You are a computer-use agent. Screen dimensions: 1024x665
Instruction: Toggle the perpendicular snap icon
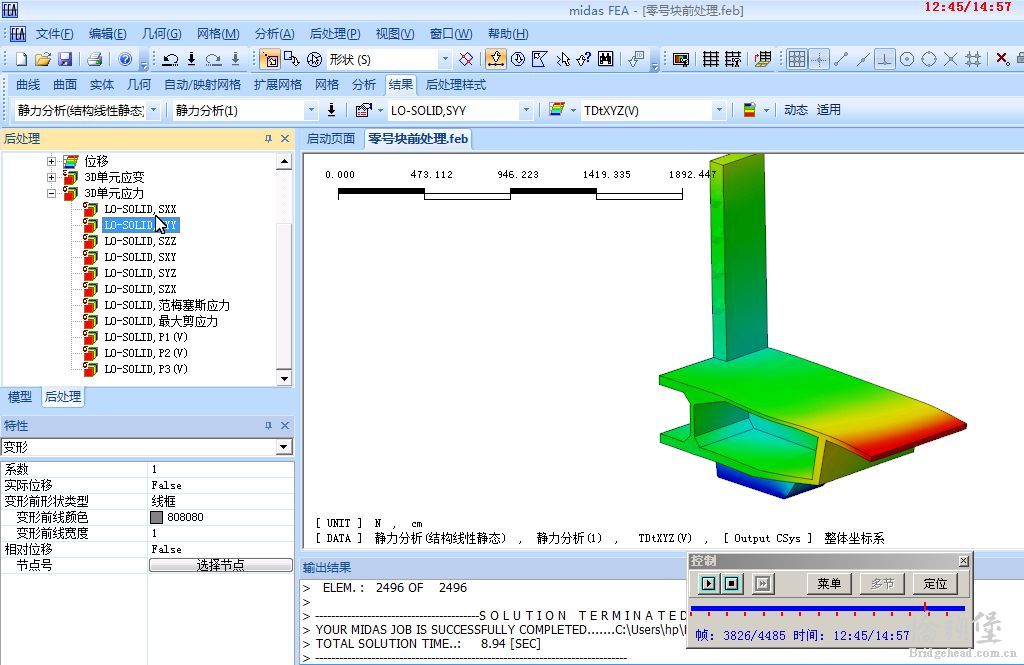point(885,59)
